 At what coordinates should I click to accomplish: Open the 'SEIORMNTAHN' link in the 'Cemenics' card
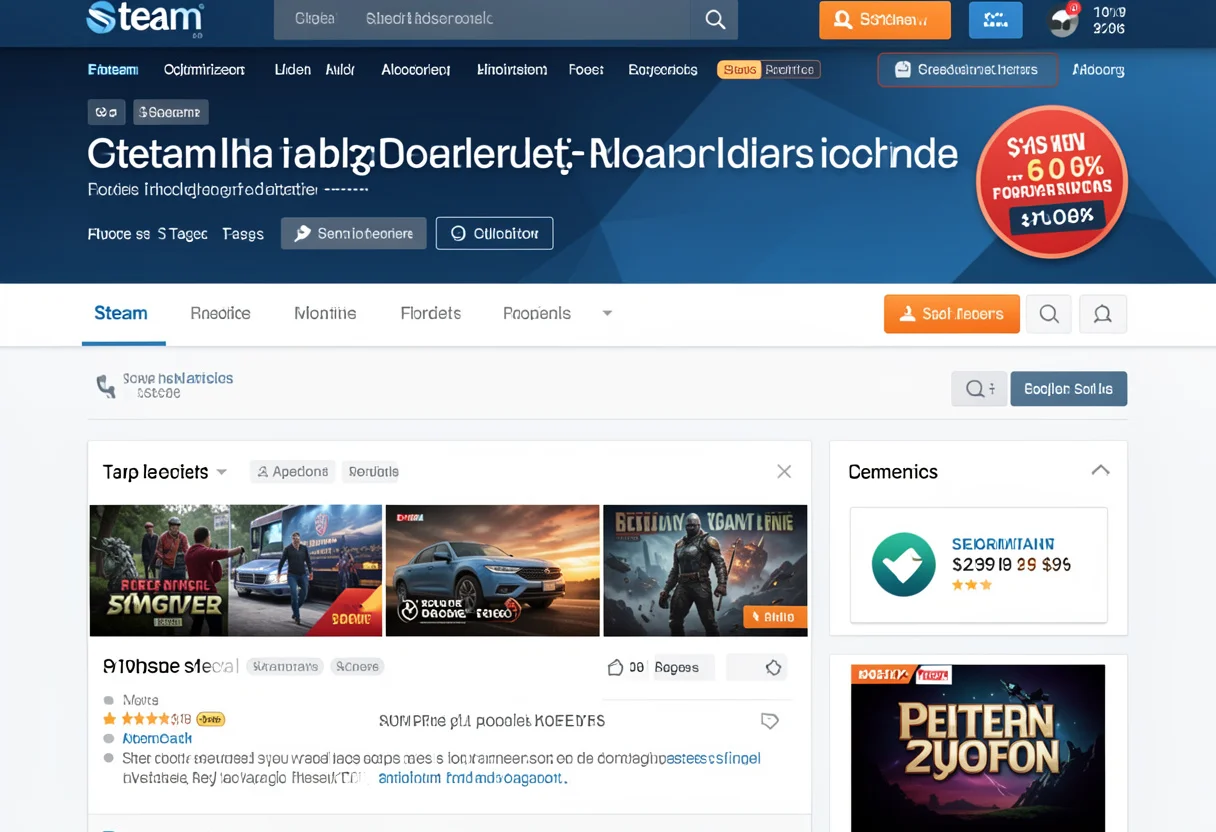[x=1002, y=544]
